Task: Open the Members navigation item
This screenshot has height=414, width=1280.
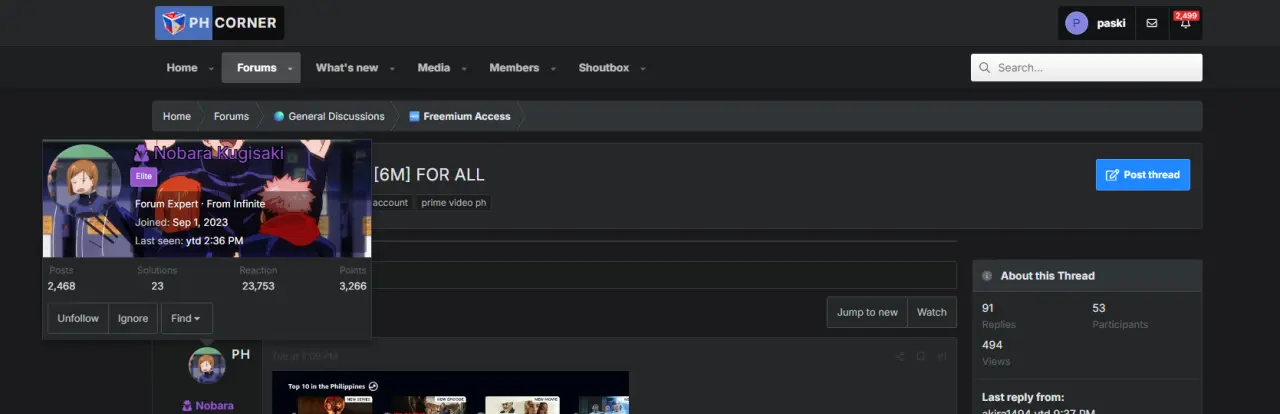Action: [514, 68]
